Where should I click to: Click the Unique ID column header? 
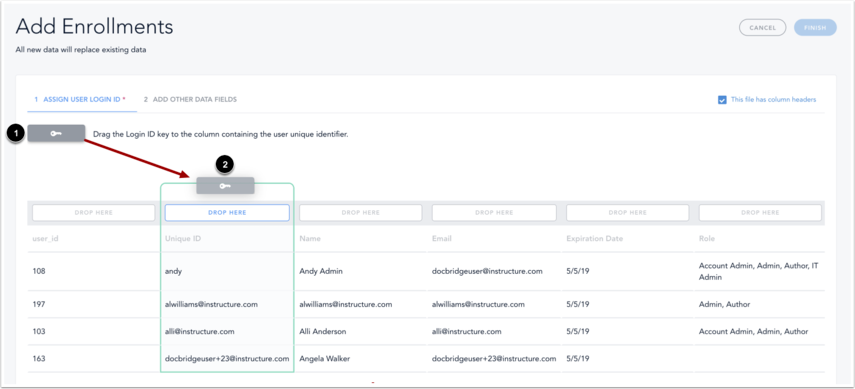point(183,238)
